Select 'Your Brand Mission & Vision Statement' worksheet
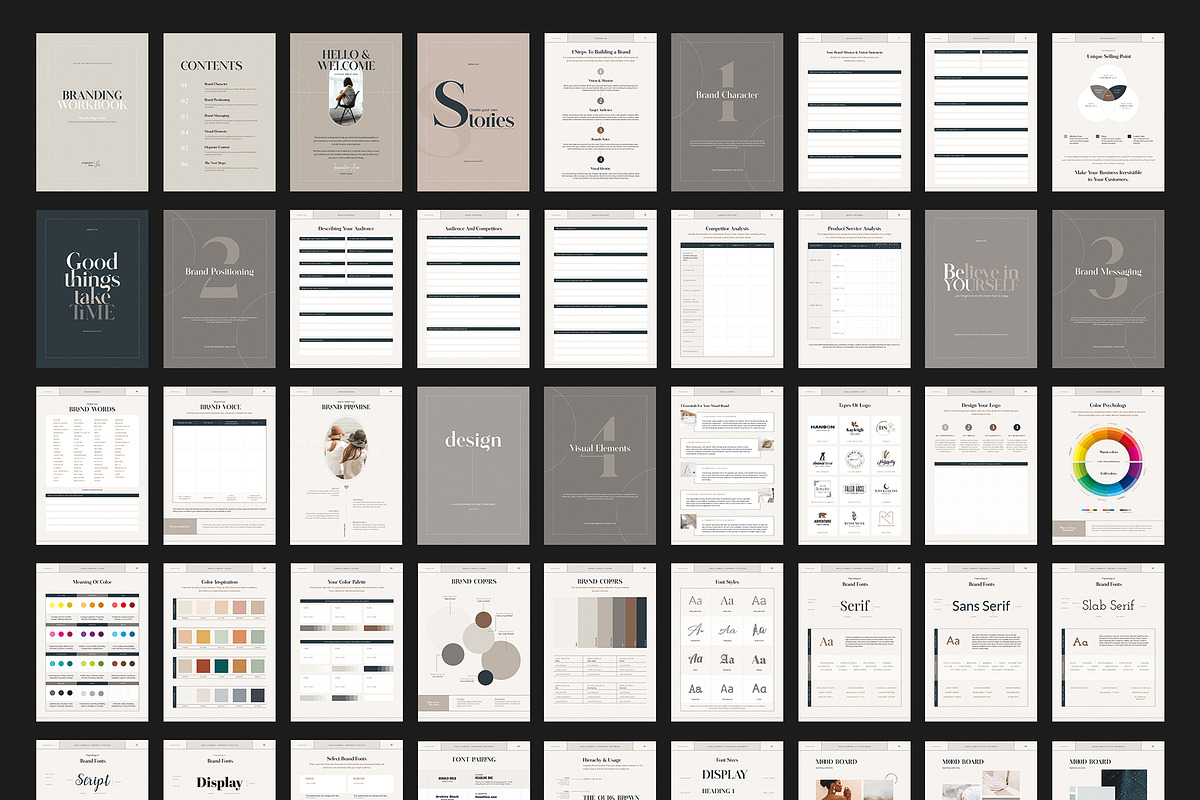1200x800 pixels. coord(854,112)
